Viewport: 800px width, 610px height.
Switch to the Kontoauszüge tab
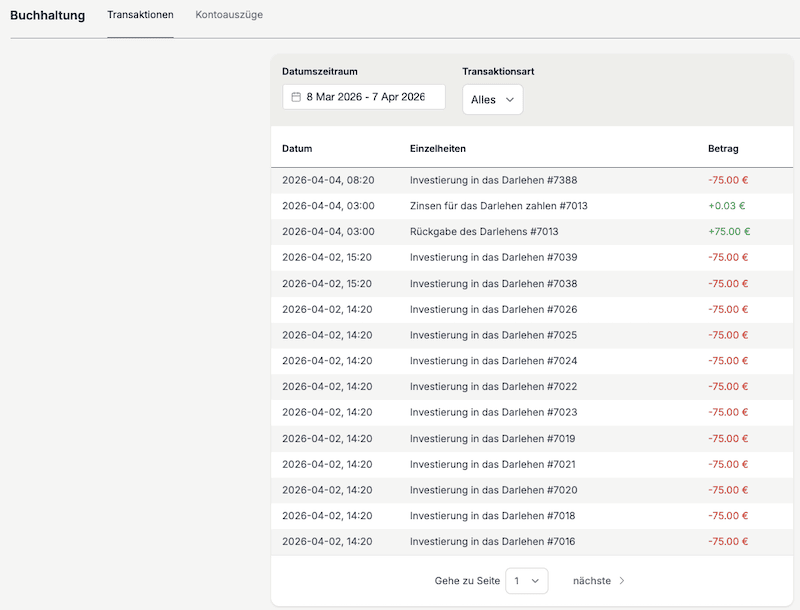pos(229,15)
